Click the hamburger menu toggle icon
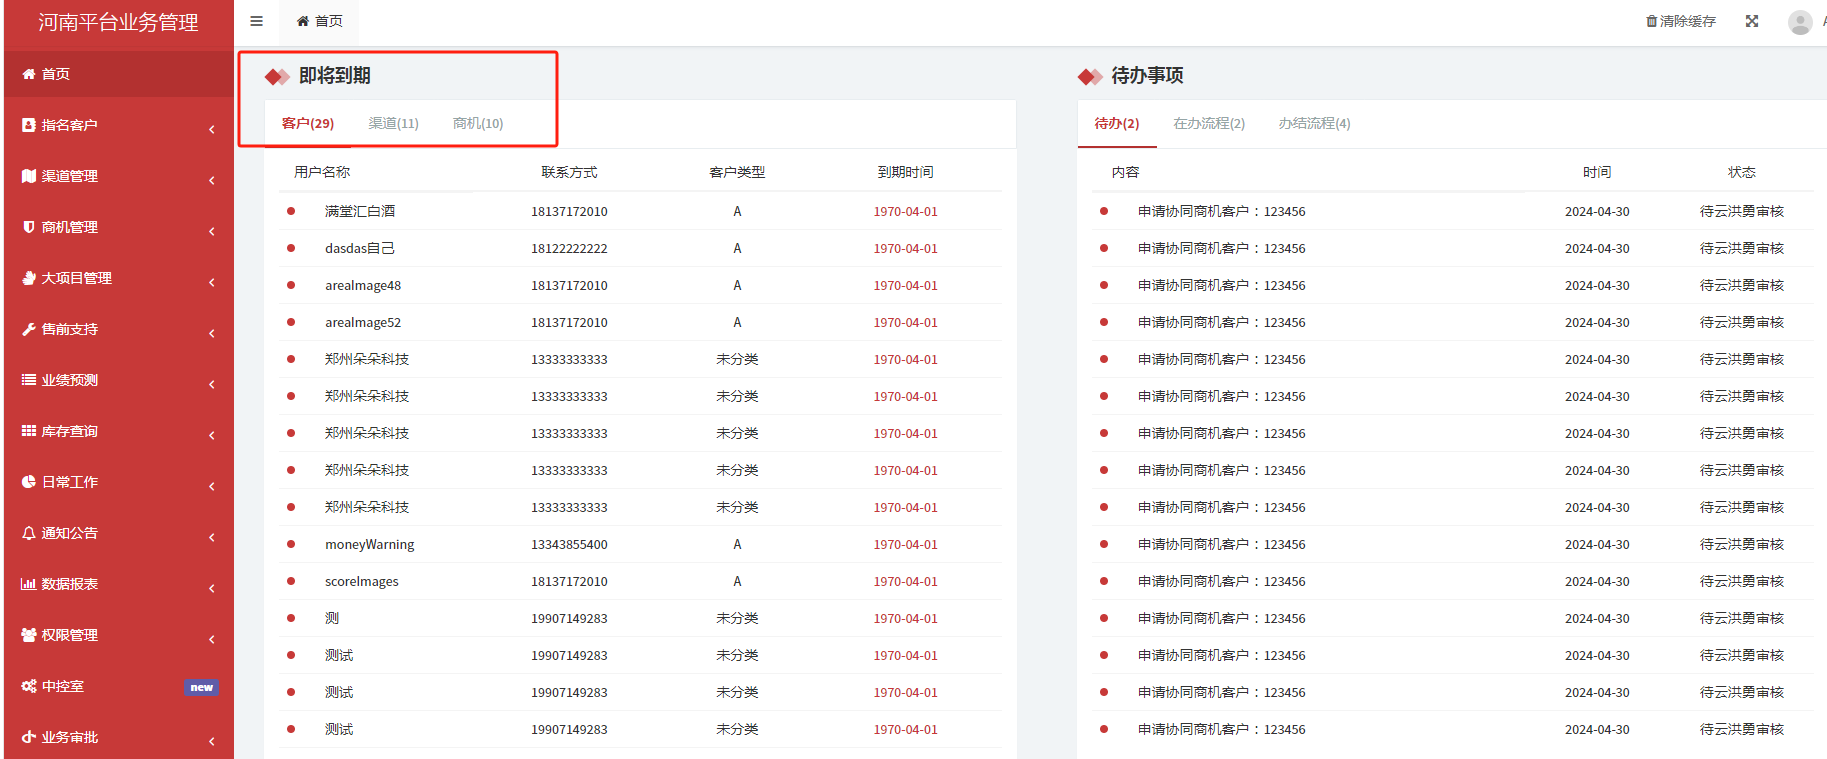1827x759 pixels. tap(256, 21)
